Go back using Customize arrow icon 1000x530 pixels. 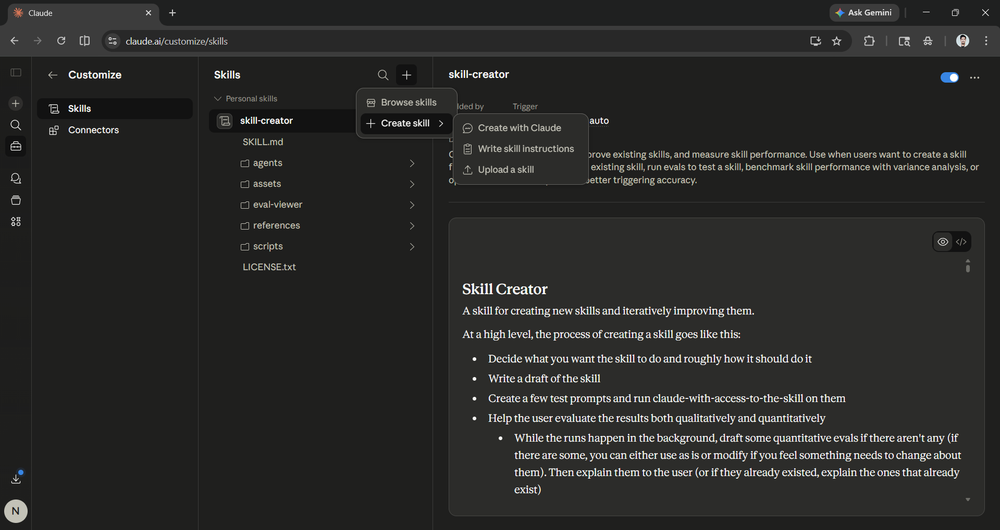point(52,75)
